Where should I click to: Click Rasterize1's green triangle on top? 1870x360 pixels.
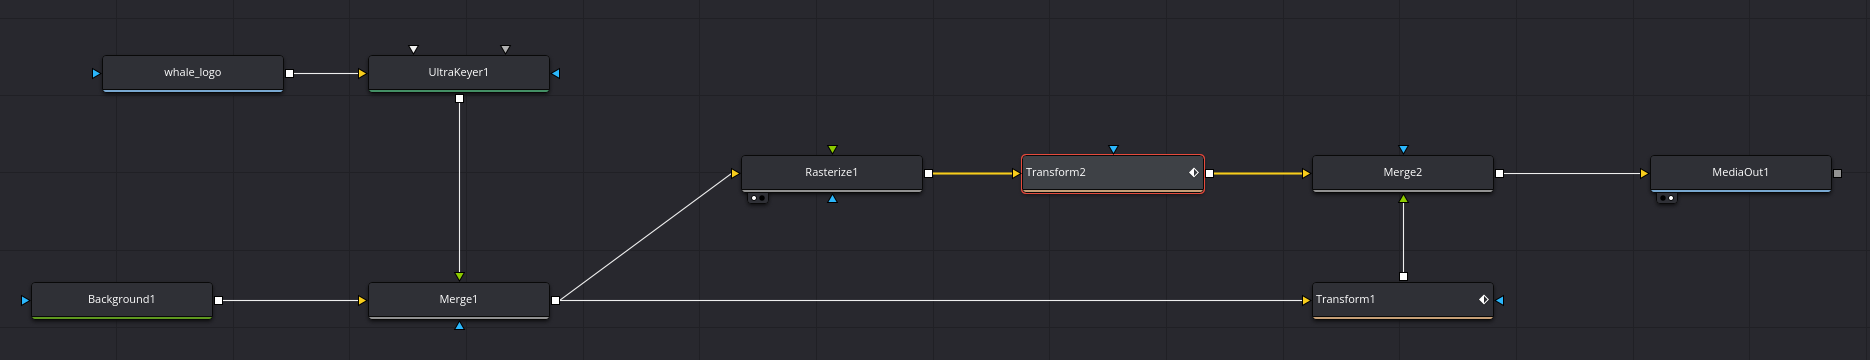[832, 149]
